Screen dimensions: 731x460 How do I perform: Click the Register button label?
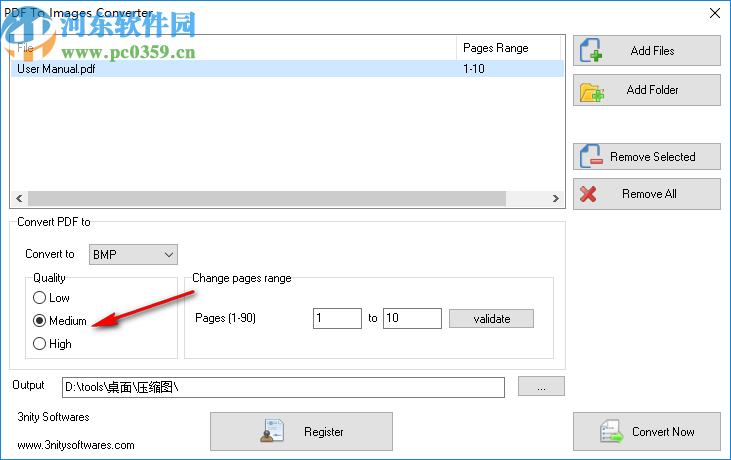coord(324,432)
